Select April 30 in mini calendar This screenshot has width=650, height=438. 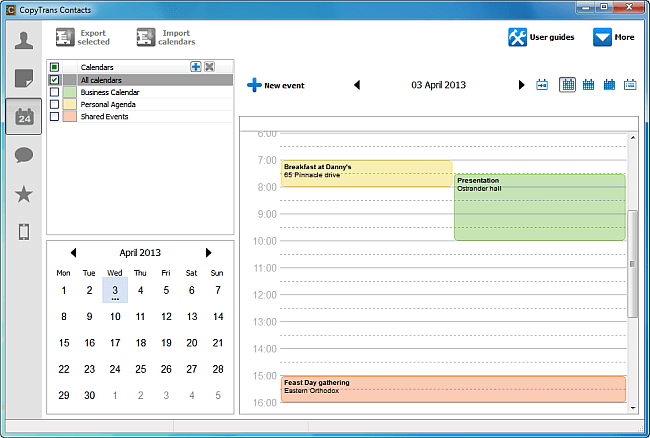[90, 395]
